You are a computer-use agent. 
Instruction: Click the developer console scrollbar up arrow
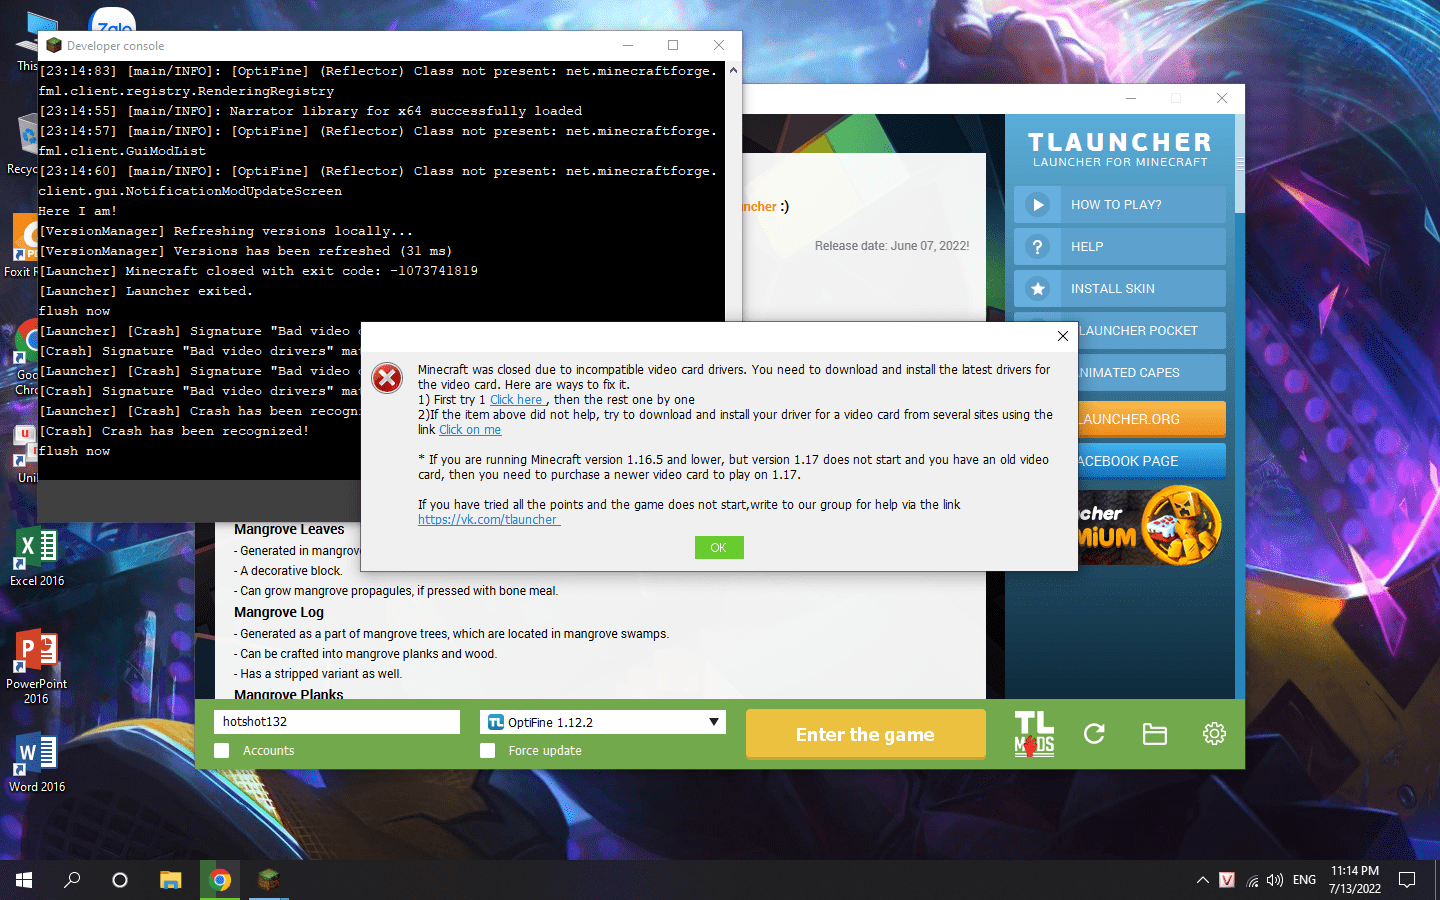coord(733,71)
